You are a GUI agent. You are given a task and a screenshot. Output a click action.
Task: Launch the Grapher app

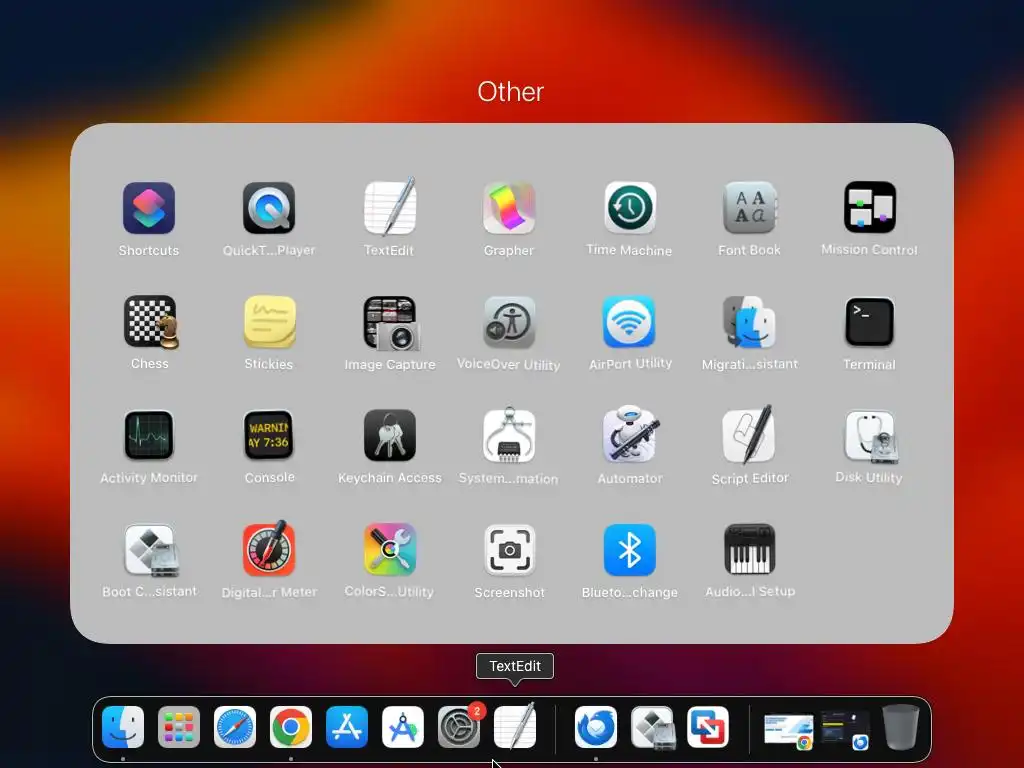(x=509, y=208)
